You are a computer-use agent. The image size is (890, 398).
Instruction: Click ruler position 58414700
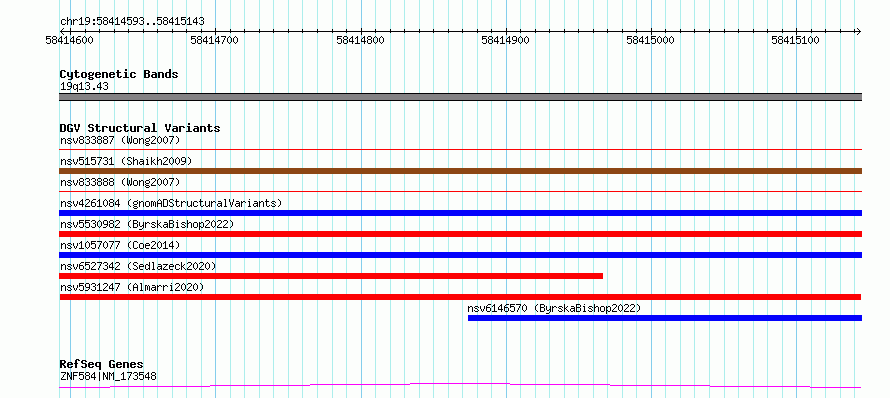tap(215, 40)
